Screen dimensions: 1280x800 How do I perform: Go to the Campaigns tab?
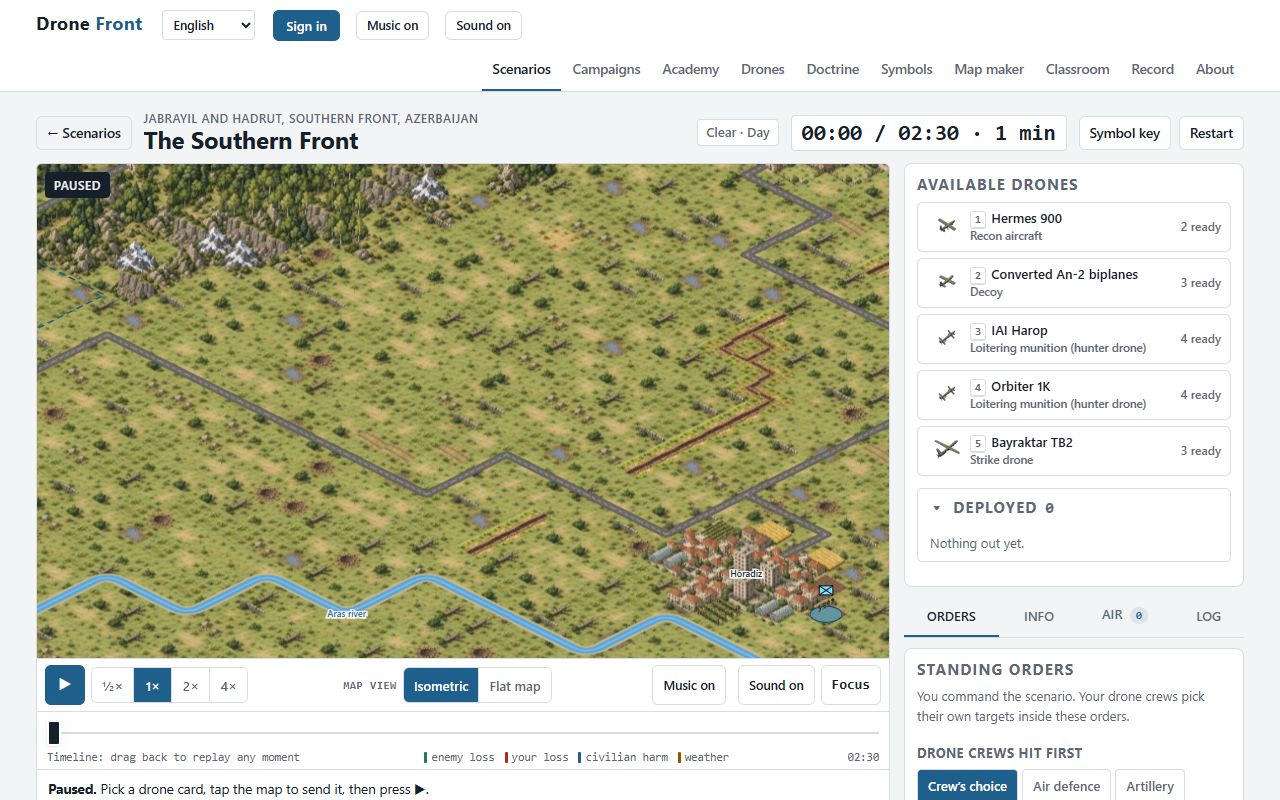(607, 69)
